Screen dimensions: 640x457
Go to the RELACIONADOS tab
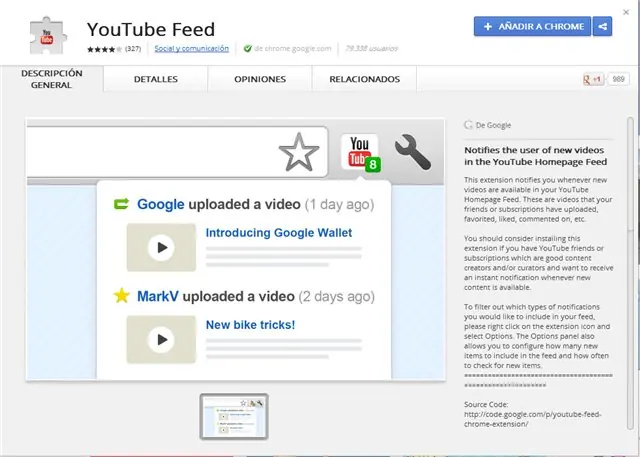click(364, 79)
